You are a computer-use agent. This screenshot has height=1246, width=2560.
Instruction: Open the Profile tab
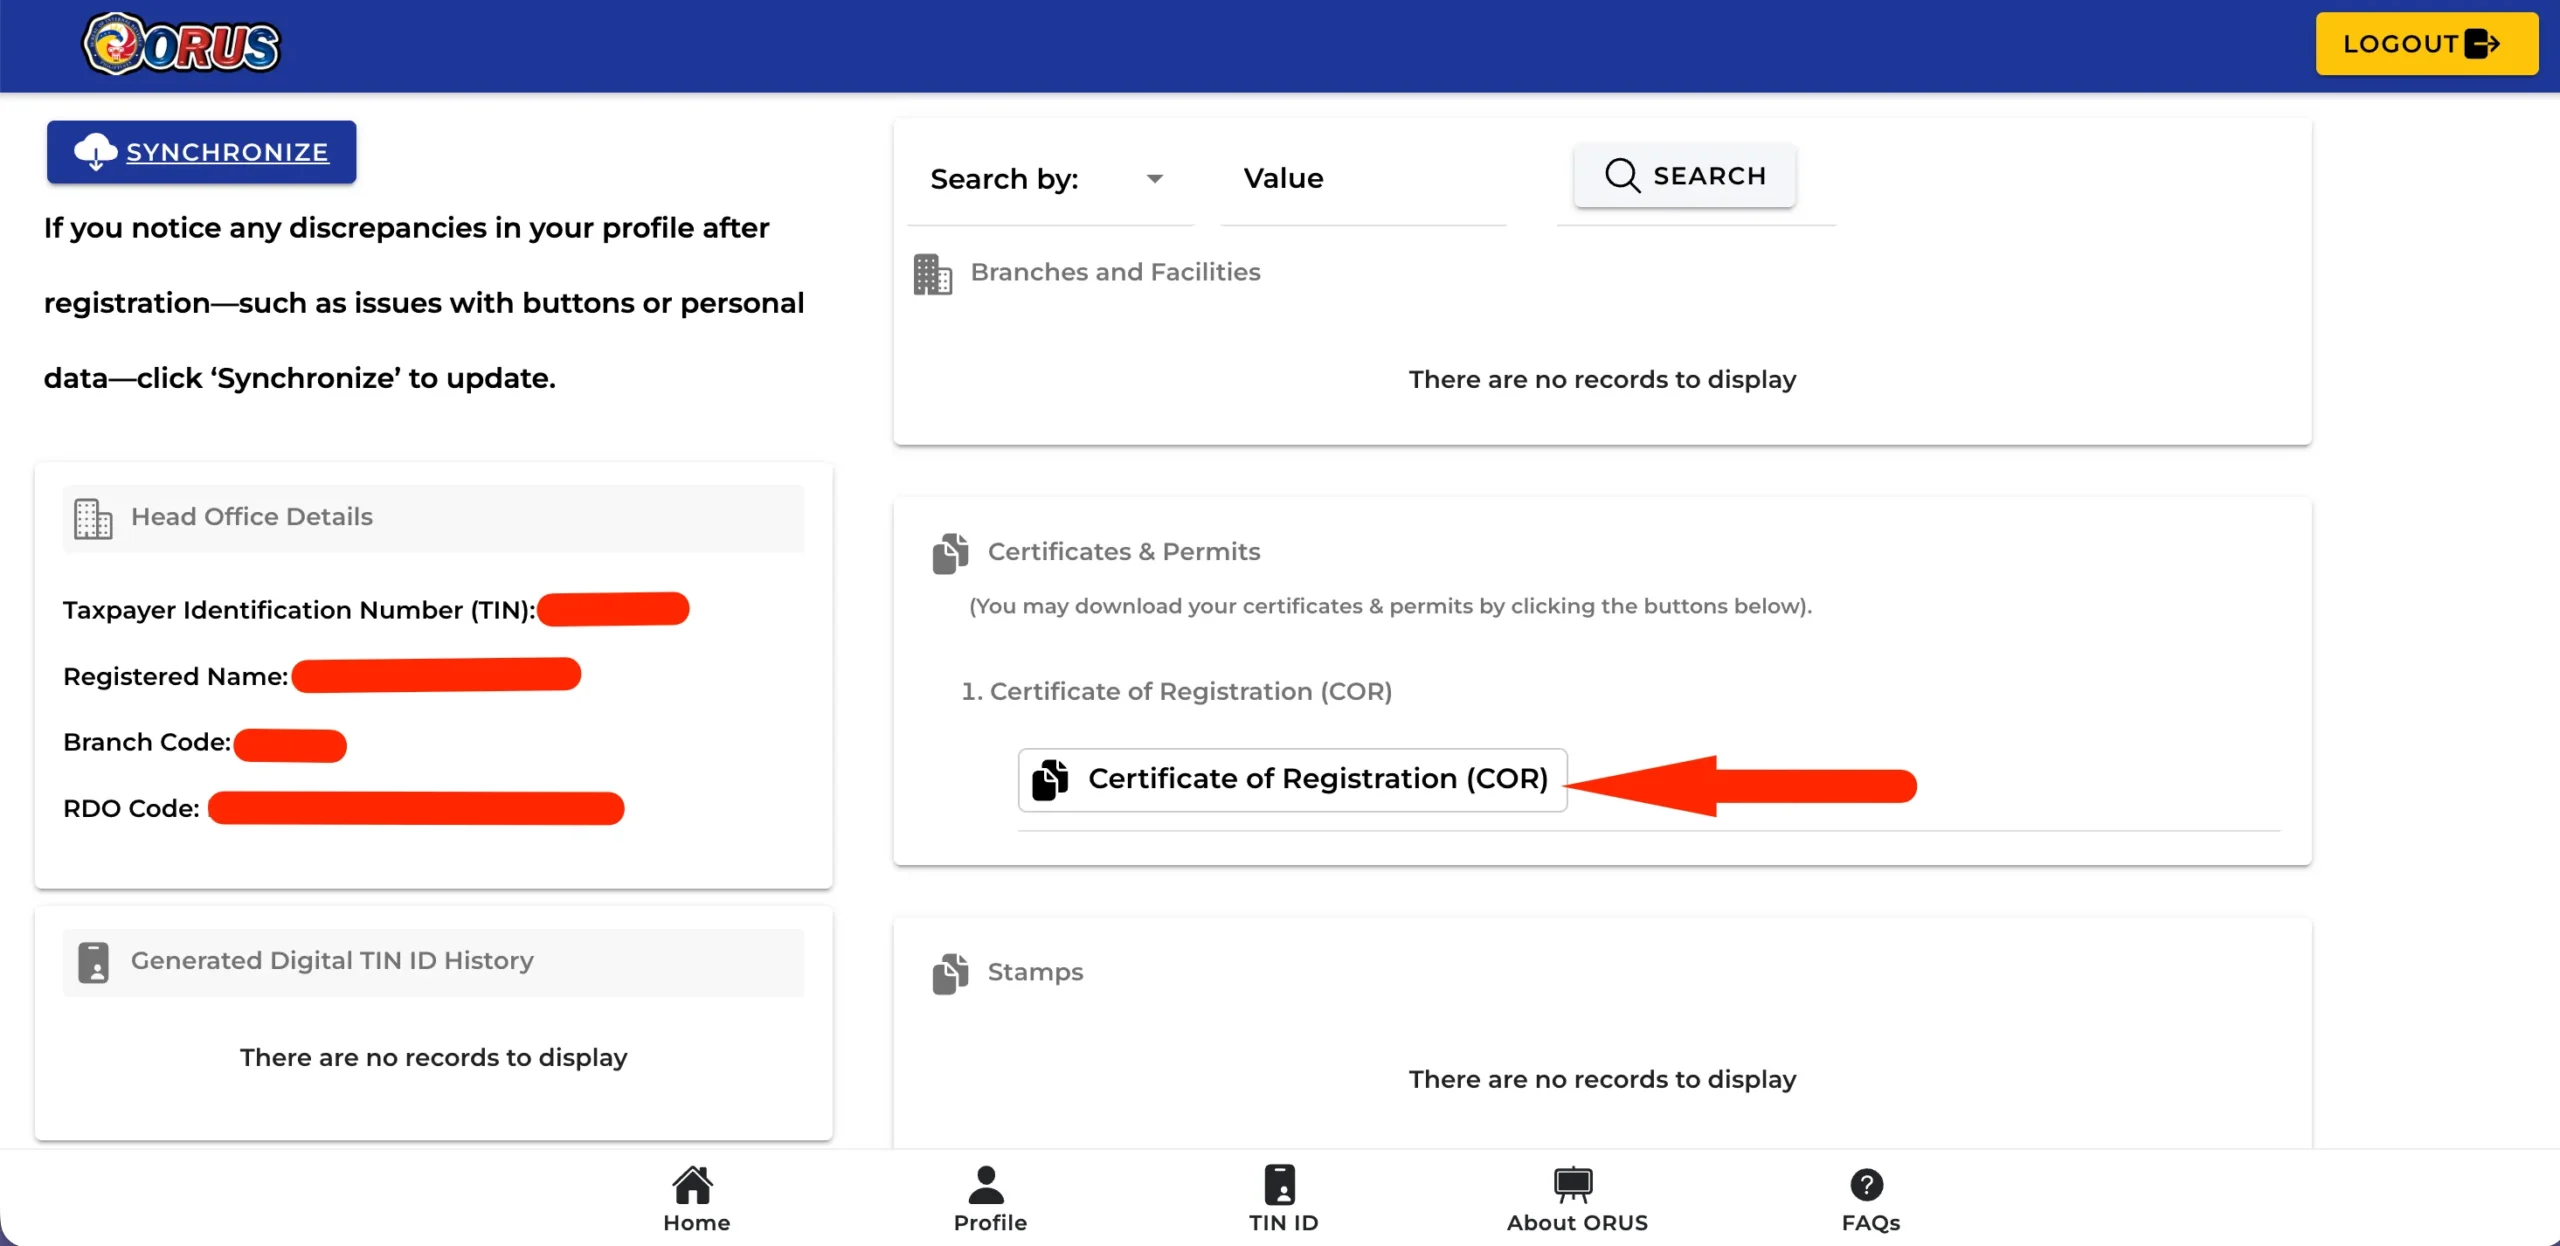(x=989, y=1199)
